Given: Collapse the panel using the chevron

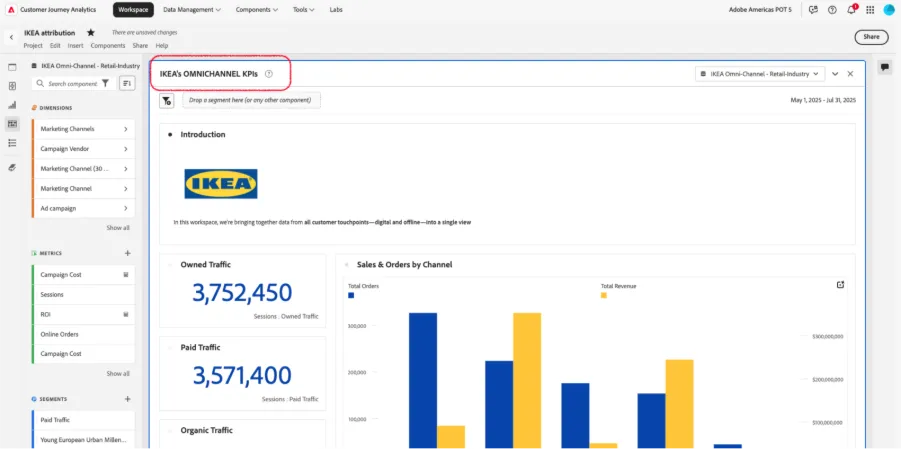Looking at the screenshot, I should (x=835, y=74).
